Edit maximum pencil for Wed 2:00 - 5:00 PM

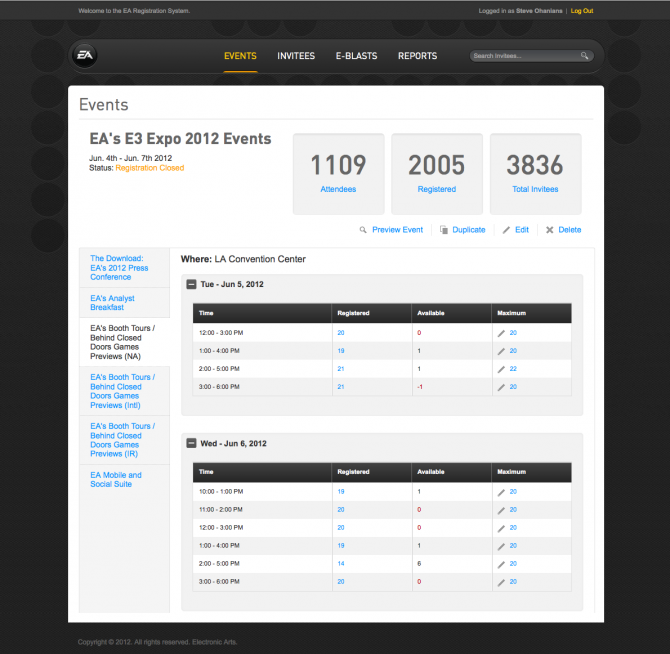pyautogui.click(x=501, y=564)
